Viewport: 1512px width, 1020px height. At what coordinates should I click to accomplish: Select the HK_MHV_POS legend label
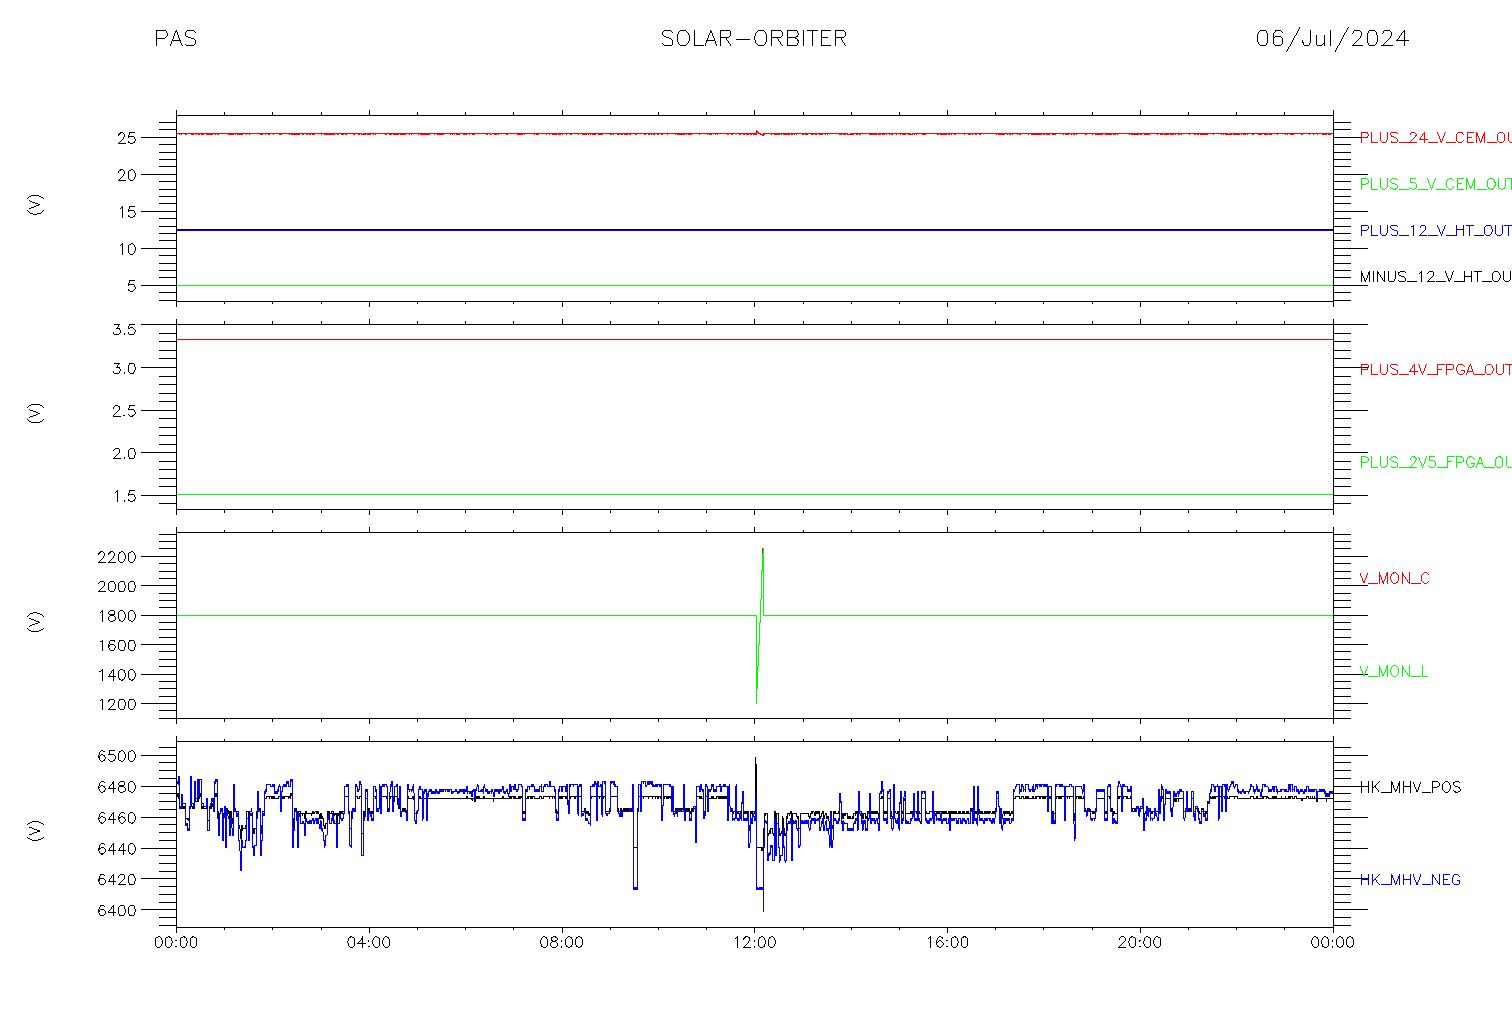[x=1410, y=787]
